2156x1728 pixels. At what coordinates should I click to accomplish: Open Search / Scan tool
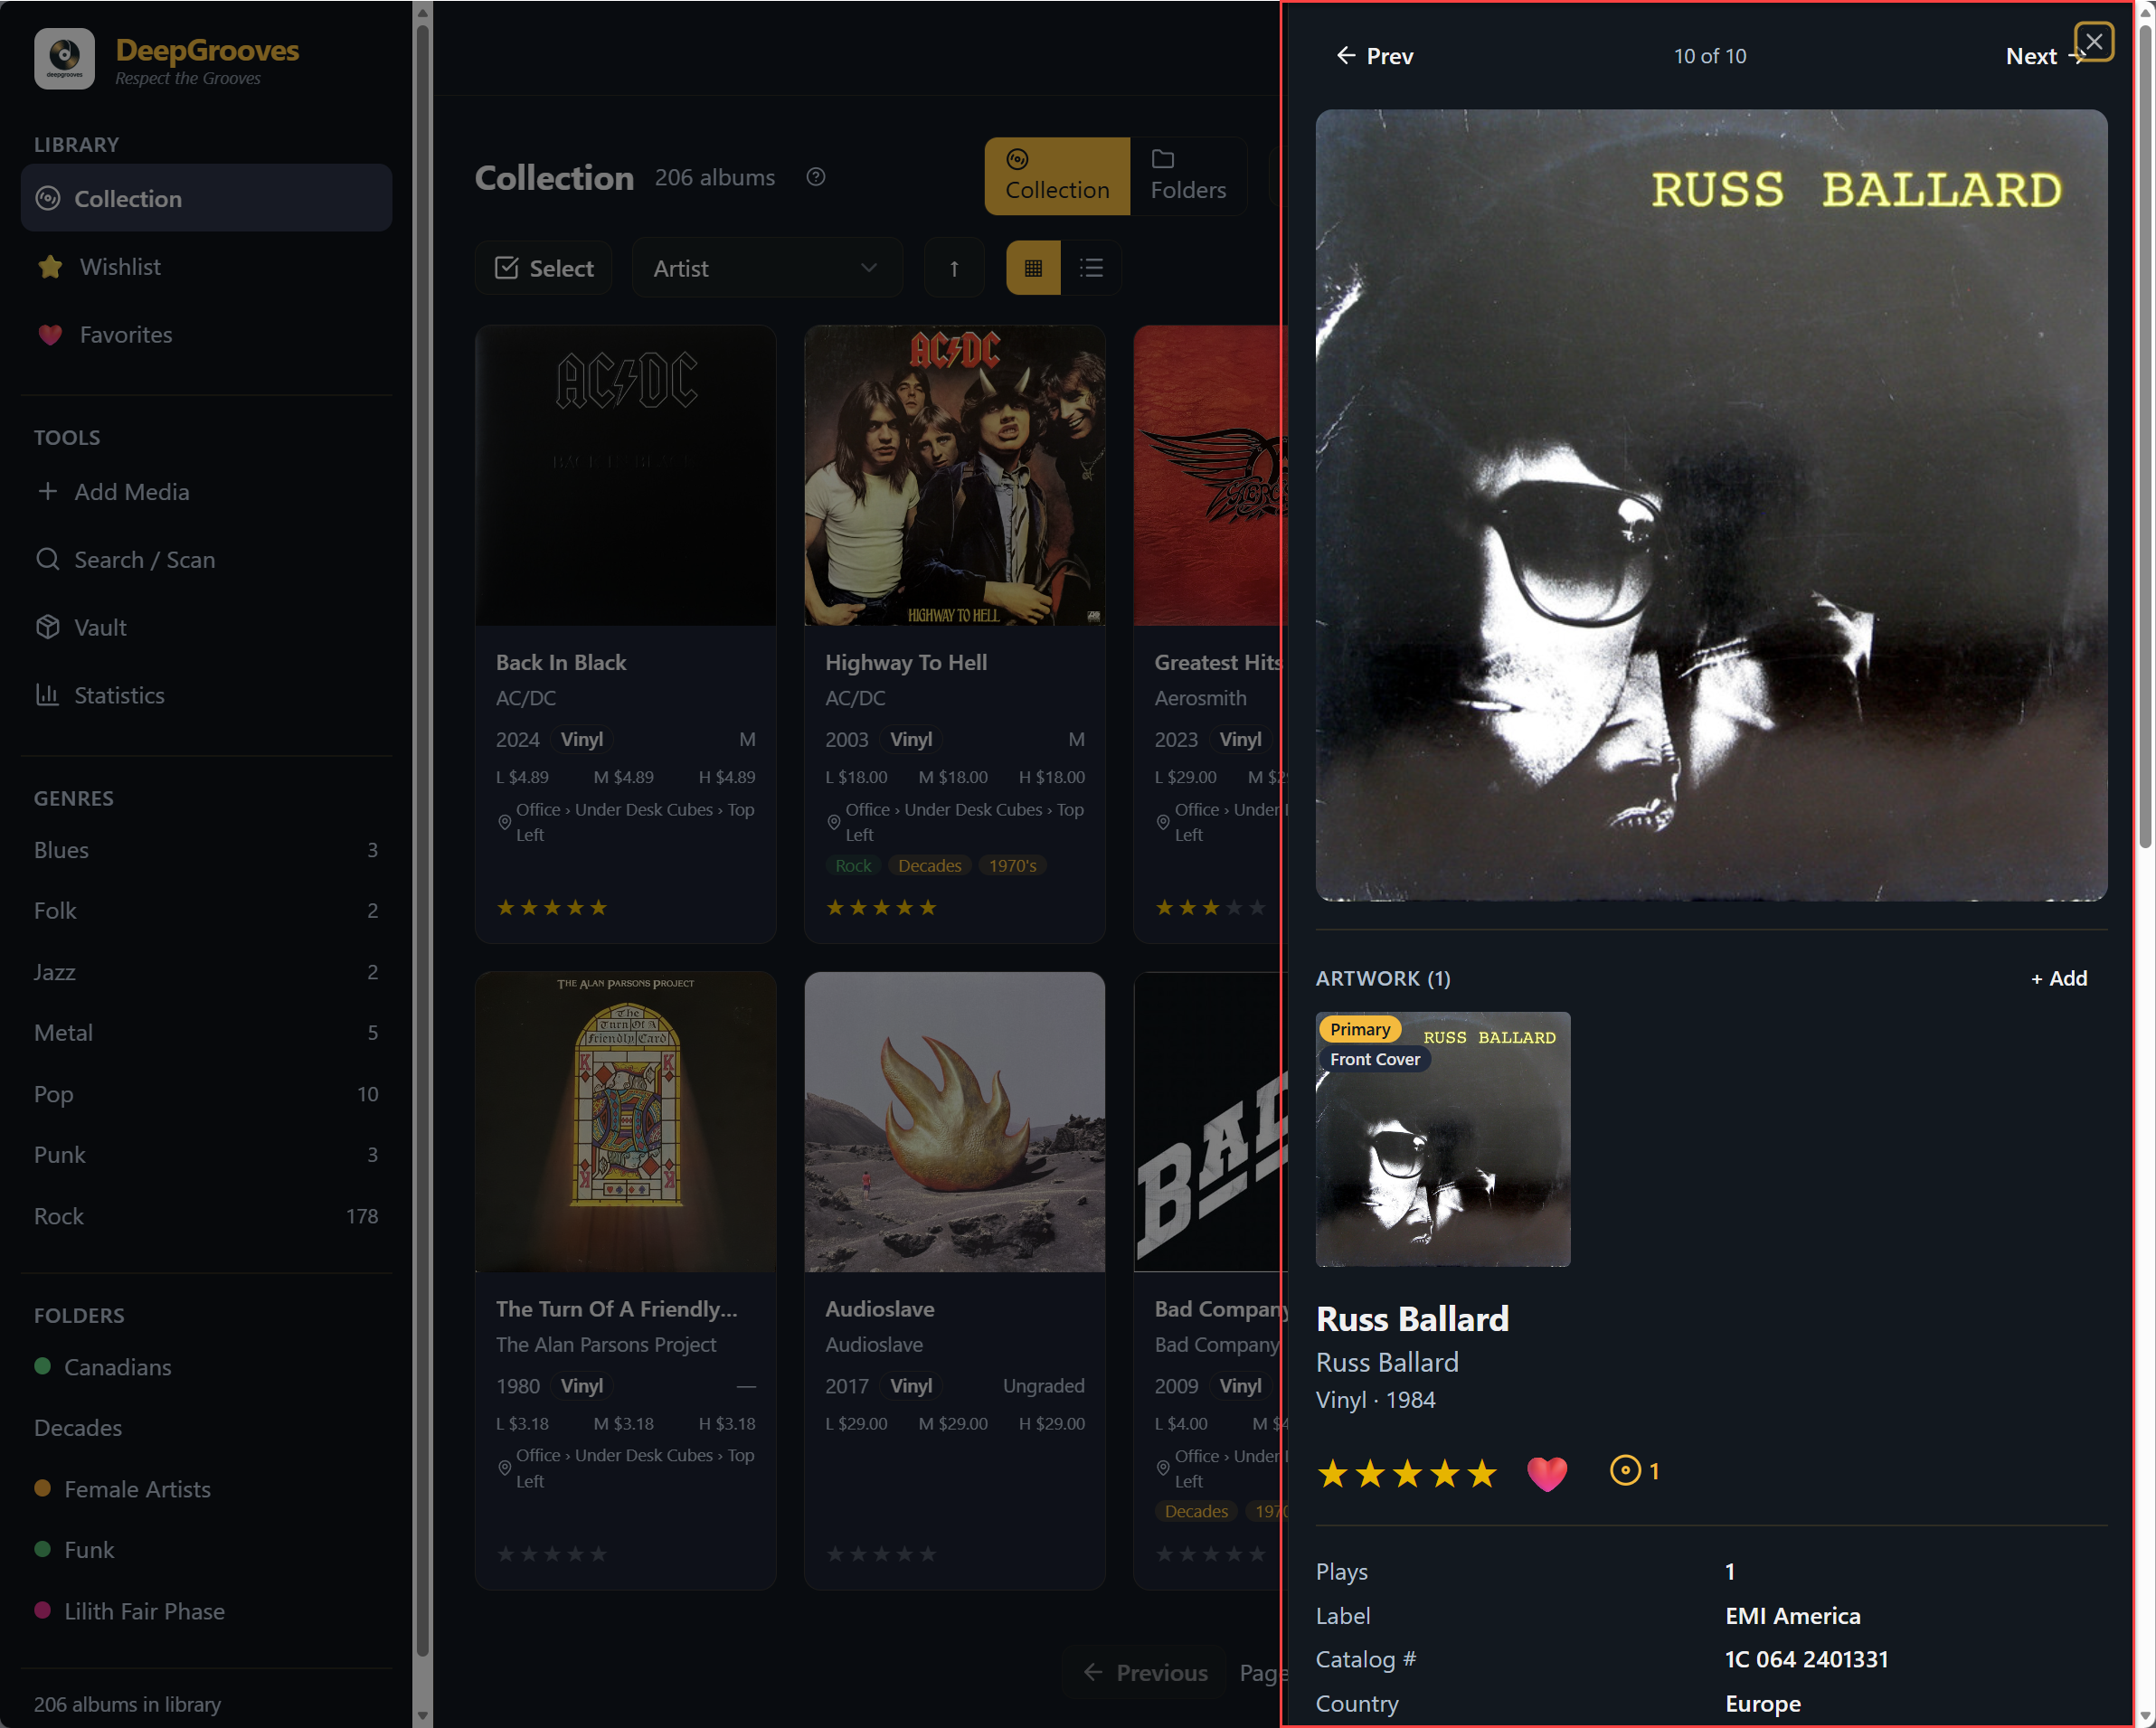click(x=206, y=559)
